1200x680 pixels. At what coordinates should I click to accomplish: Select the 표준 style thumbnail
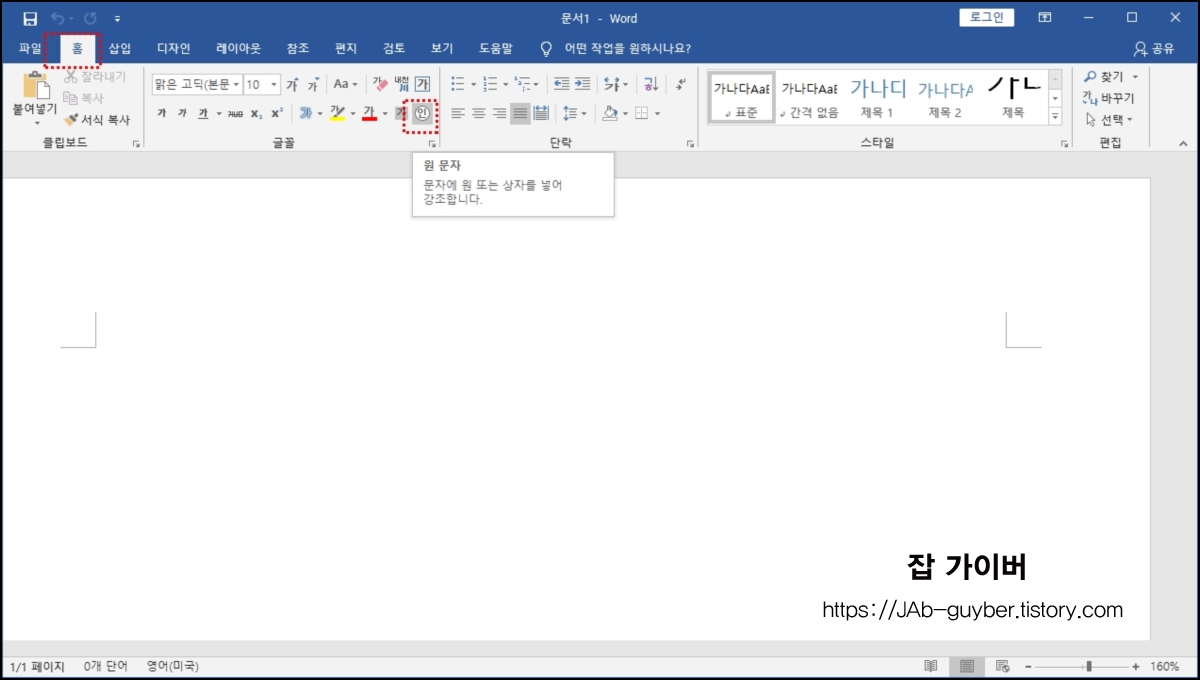coord(741,98)
